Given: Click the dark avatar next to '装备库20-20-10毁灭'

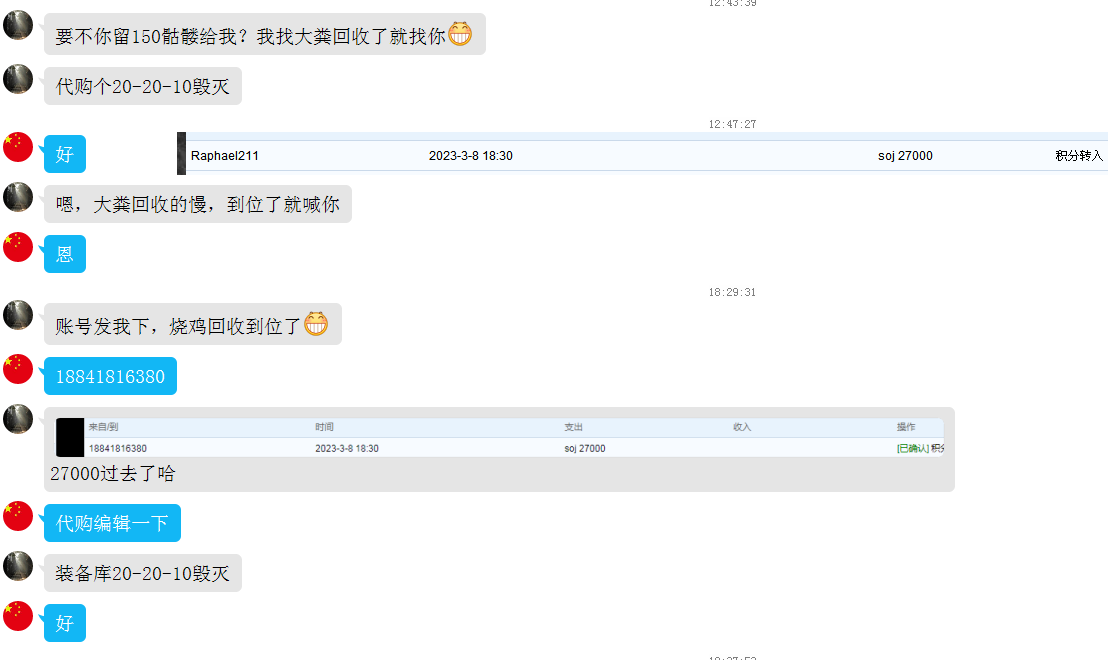Looking at the screenshot, I should (x=18, y=566).
